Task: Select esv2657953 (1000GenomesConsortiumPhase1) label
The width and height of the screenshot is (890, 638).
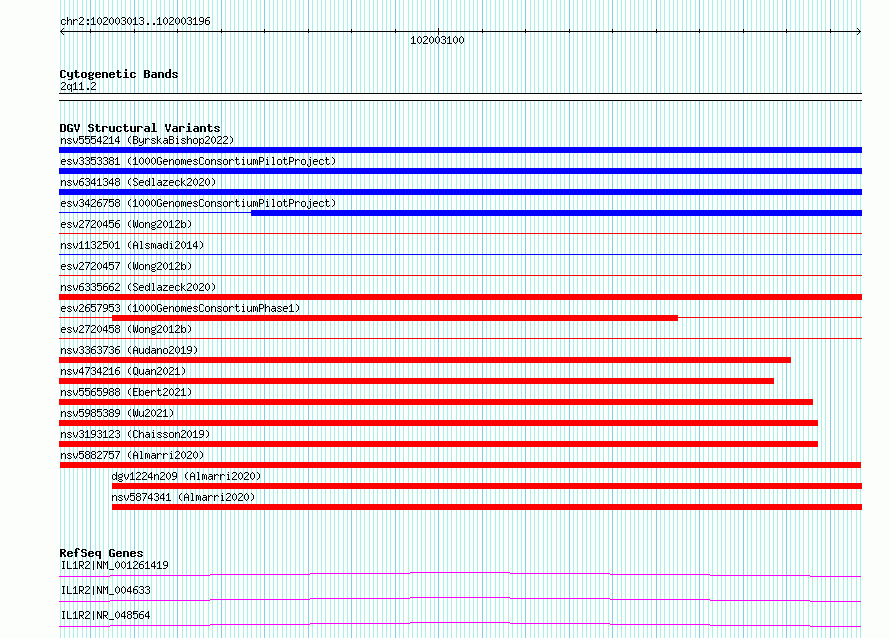Action: [180, 308]
